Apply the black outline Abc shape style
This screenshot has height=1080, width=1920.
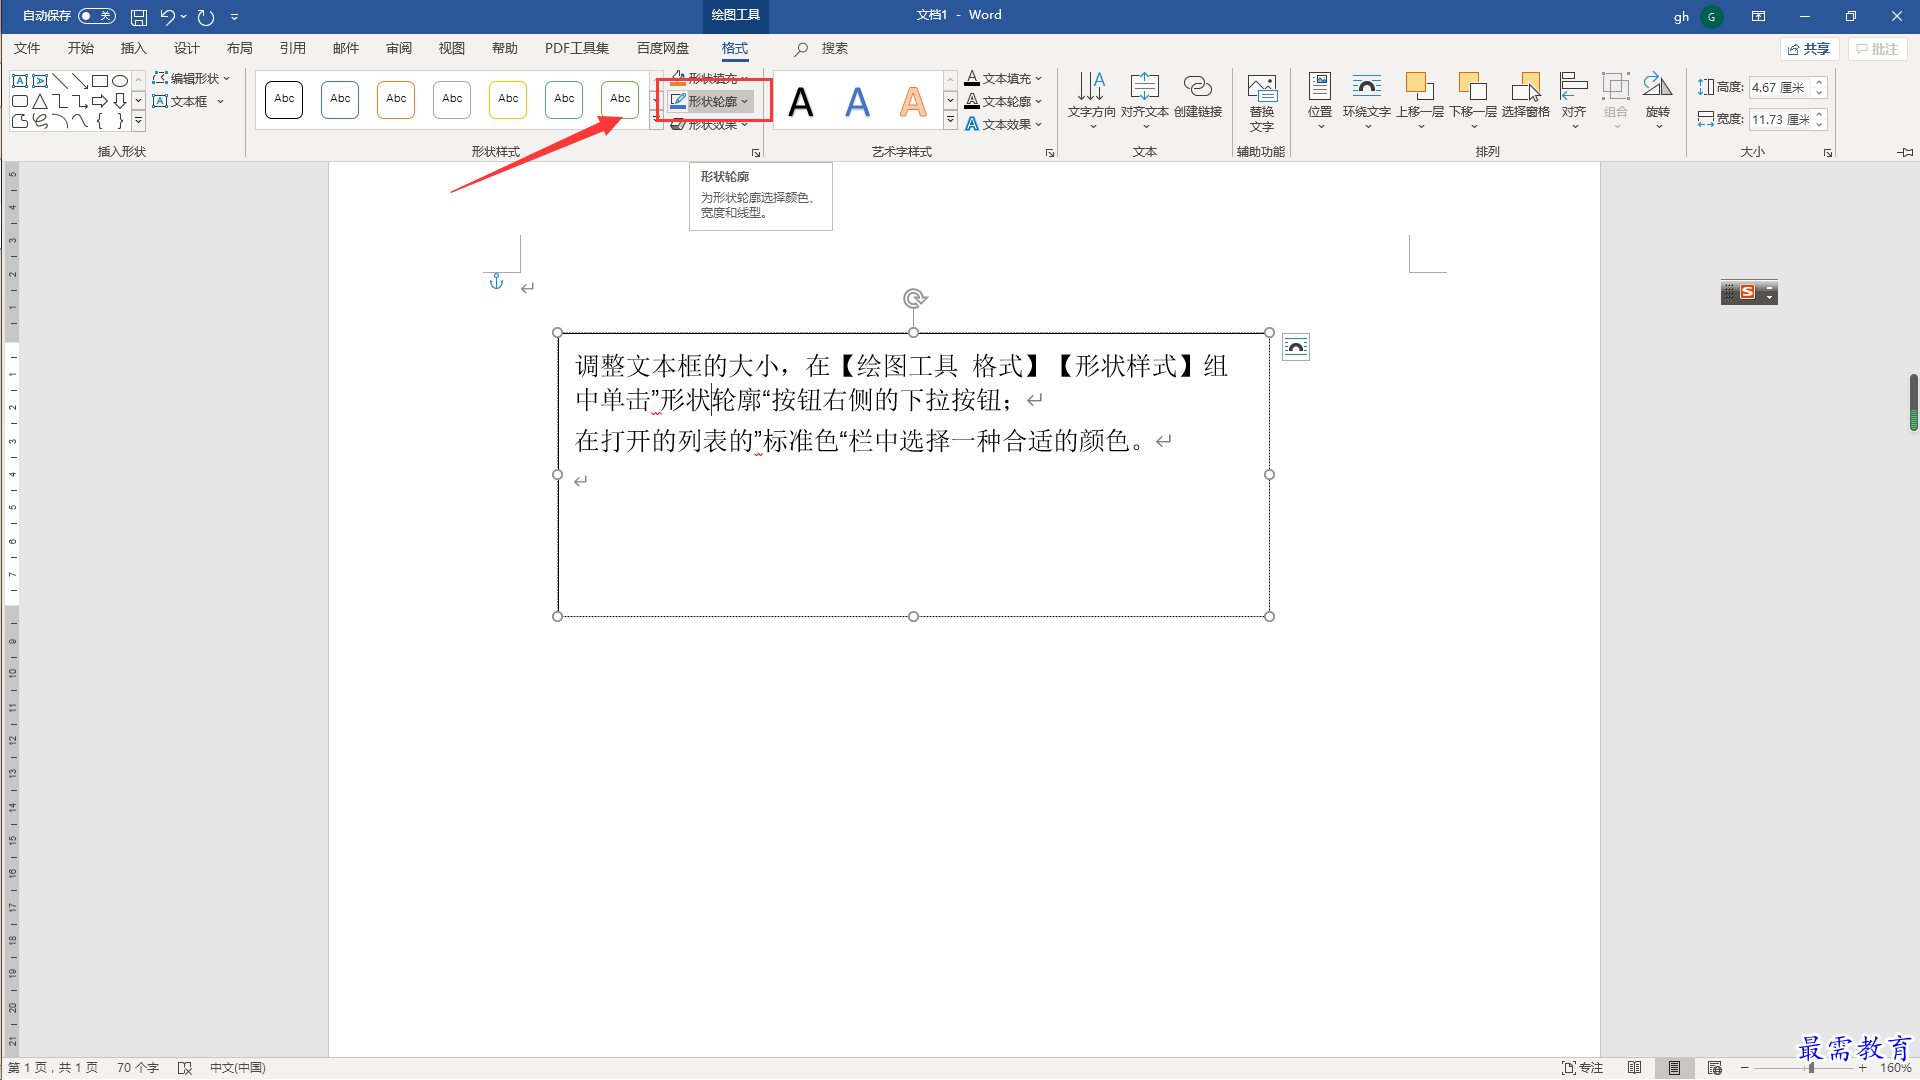(284, 99)
